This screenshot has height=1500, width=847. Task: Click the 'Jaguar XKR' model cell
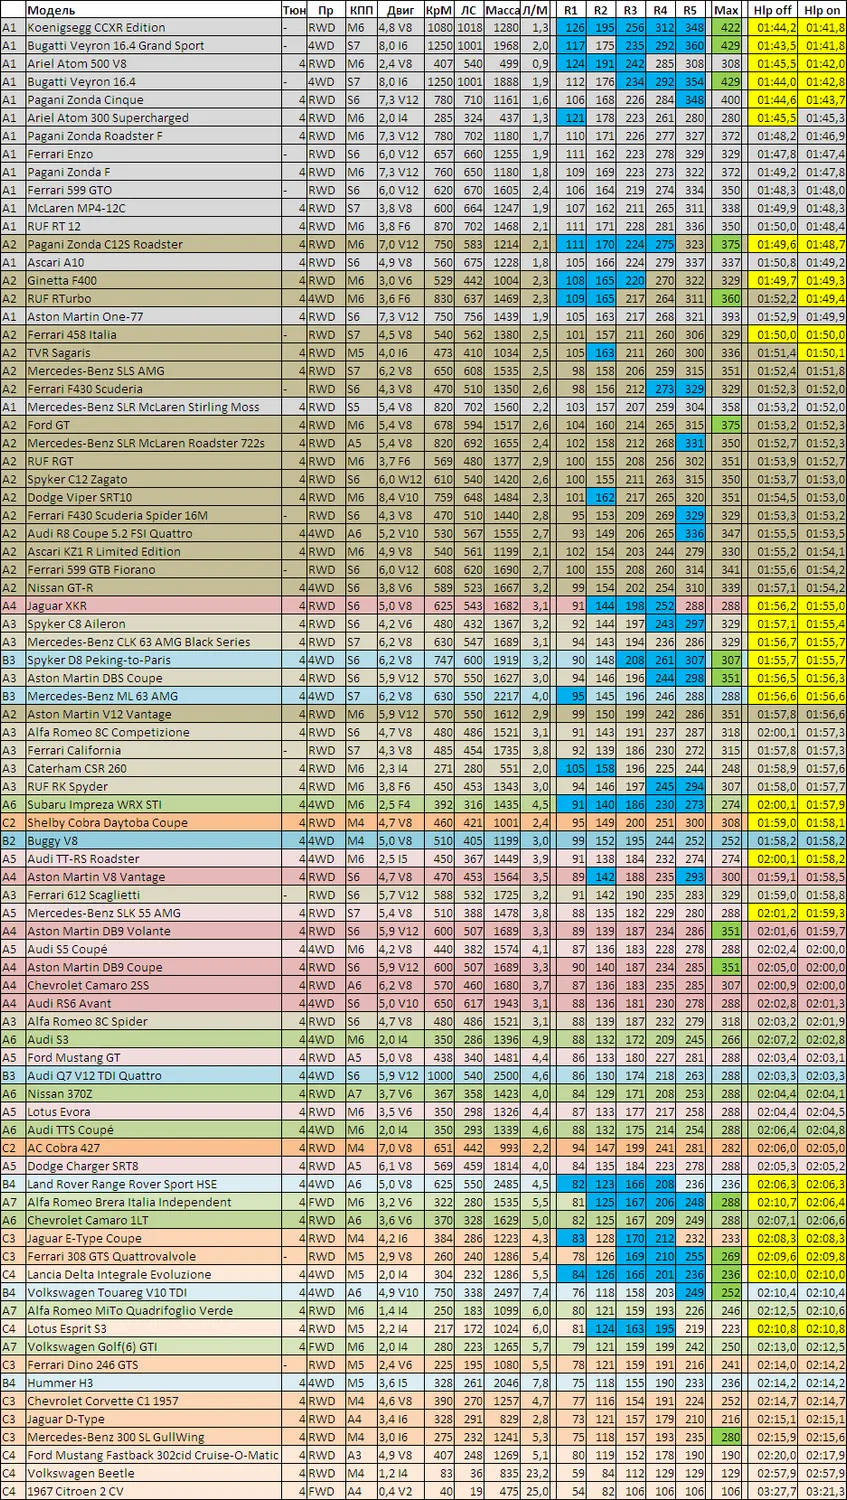tap(152, 606)
